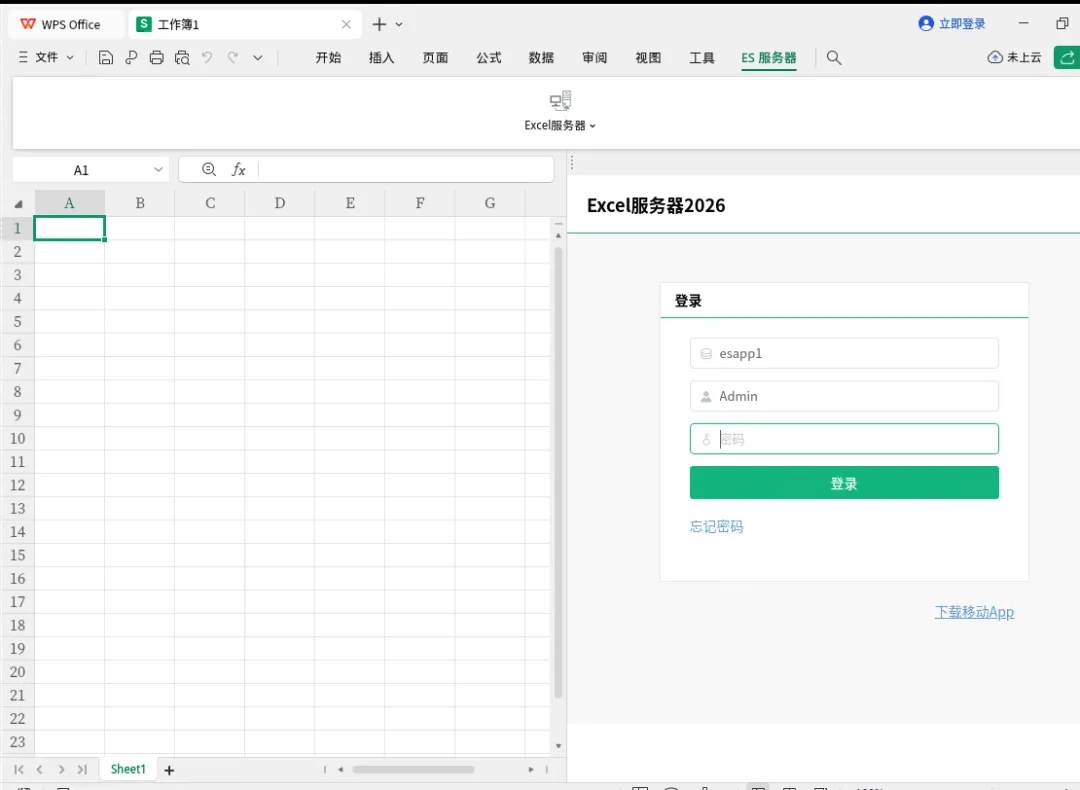Go to next sheet arrow
The height and width of the screenshot is (790, 1080).
61,769
